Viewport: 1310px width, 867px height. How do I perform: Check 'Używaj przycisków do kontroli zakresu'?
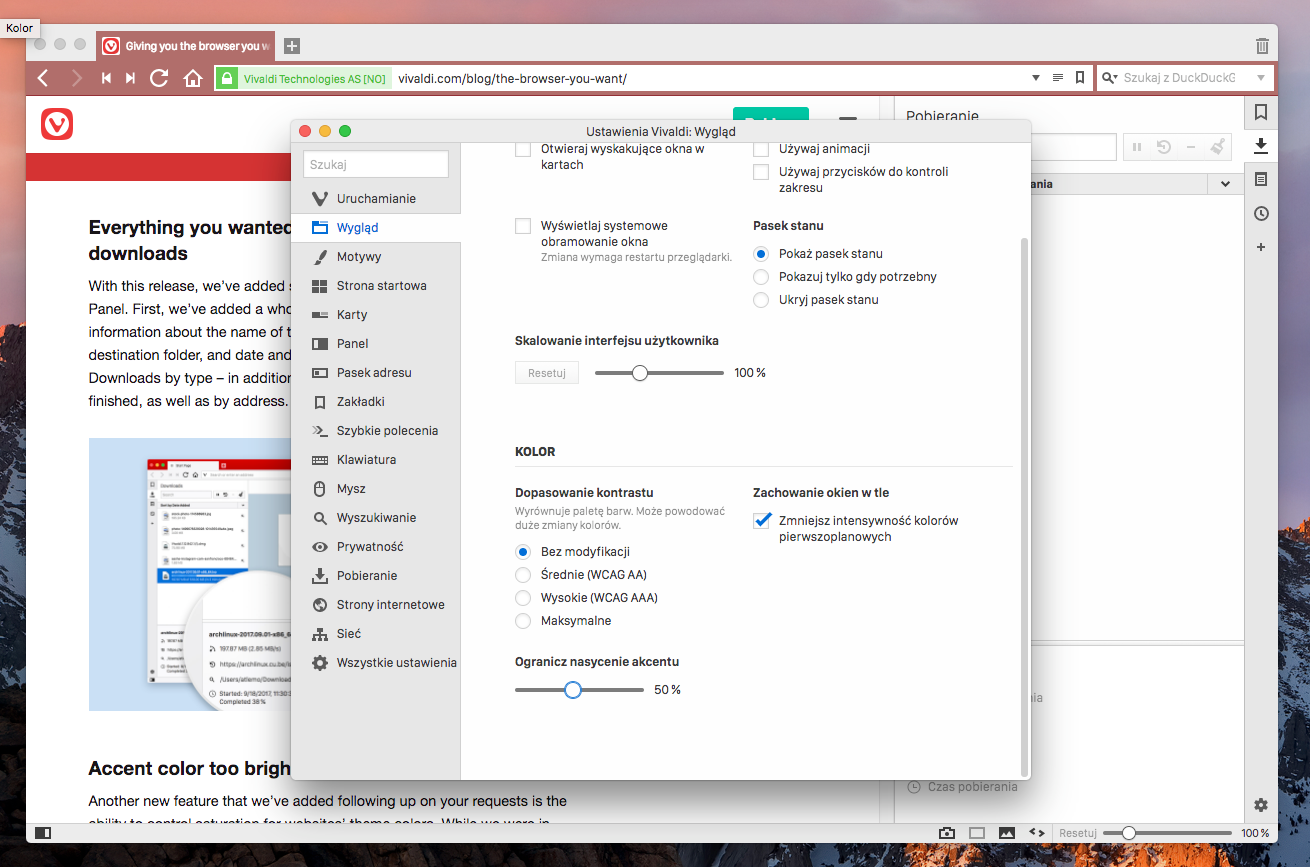[761, 172]
